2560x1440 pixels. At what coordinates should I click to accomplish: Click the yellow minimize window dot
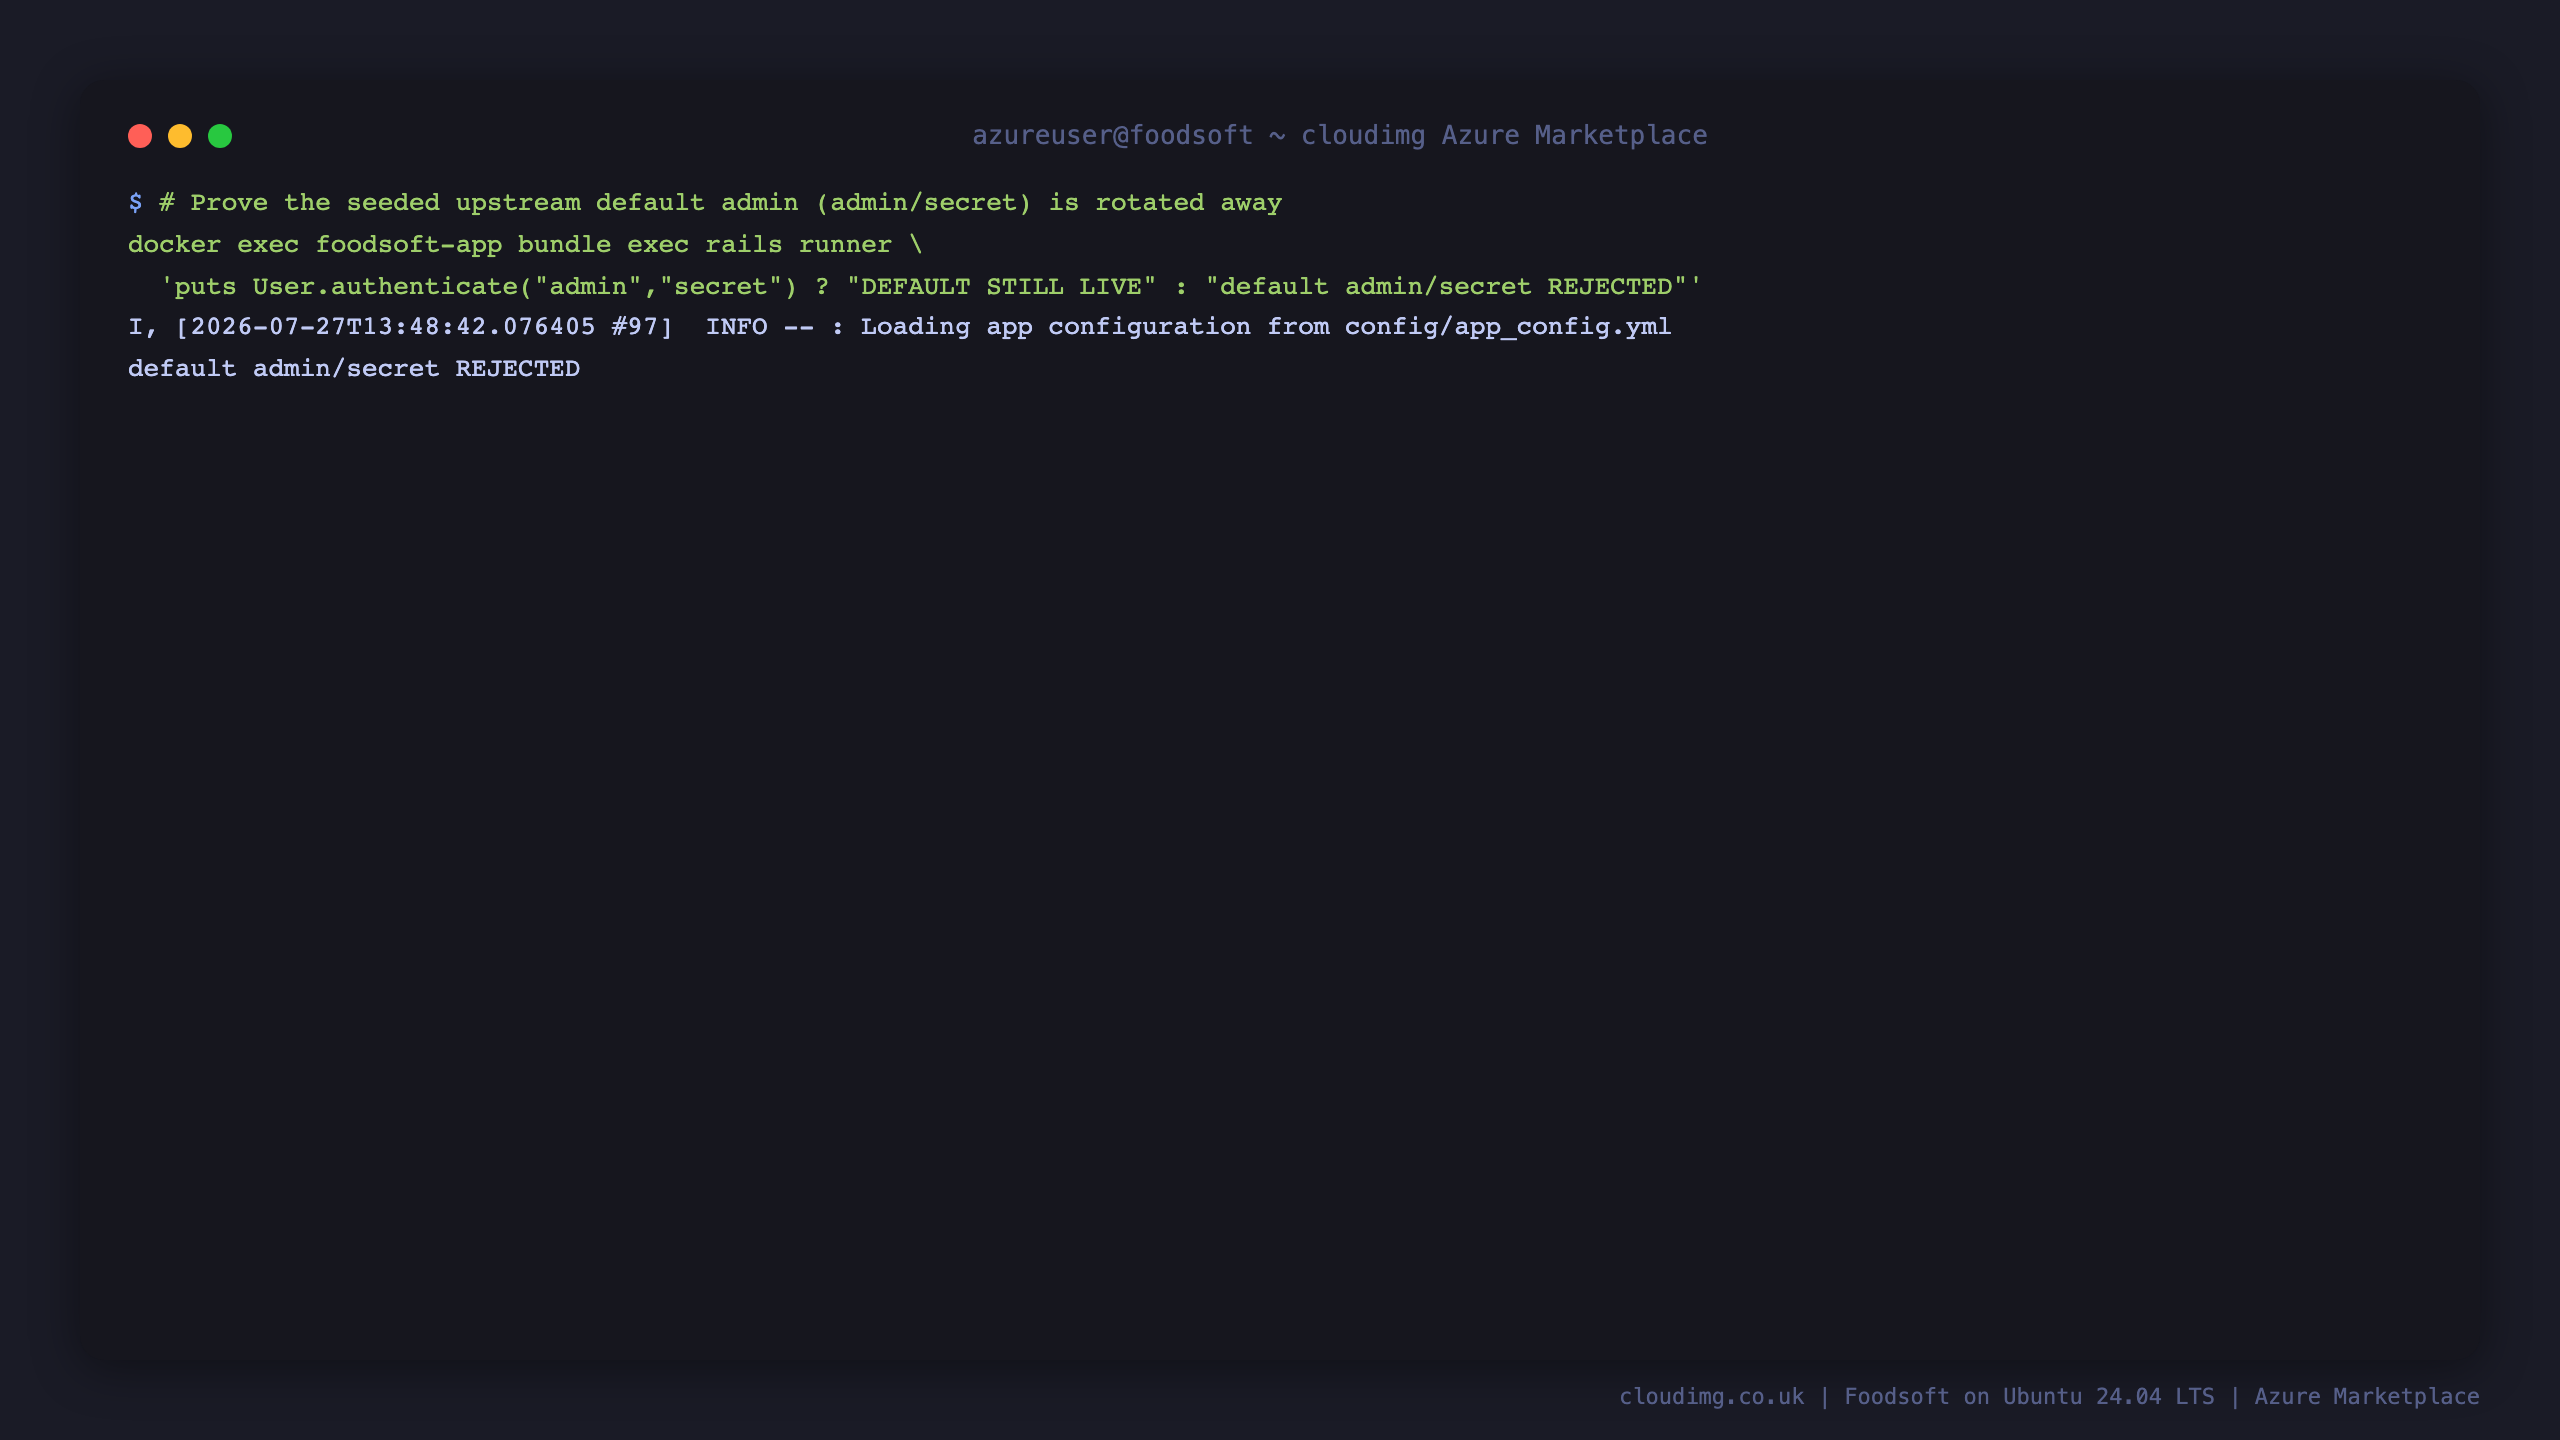click(180, 136)
